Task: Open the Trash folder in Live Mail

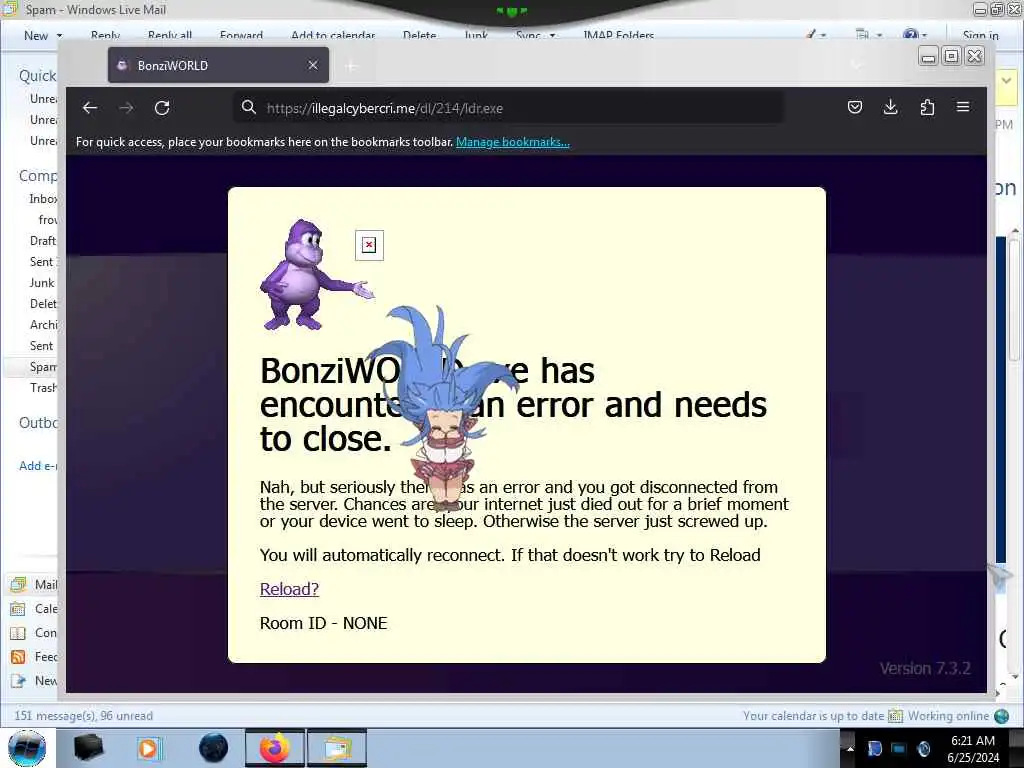Action: click(x=43, y=388)
